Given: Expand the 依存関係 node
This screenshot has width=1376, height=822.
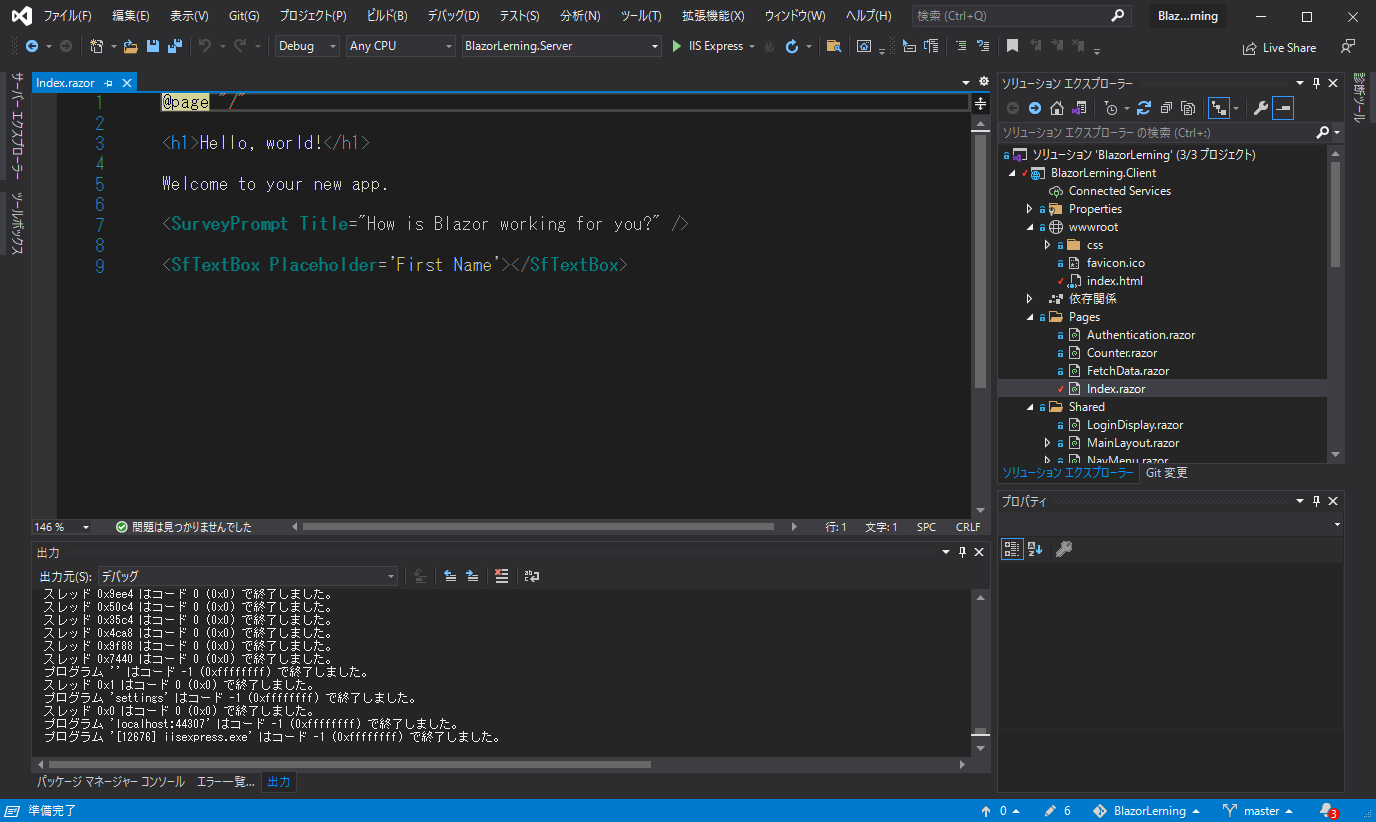Looking at the screenshot, I should coord(1029,299).
